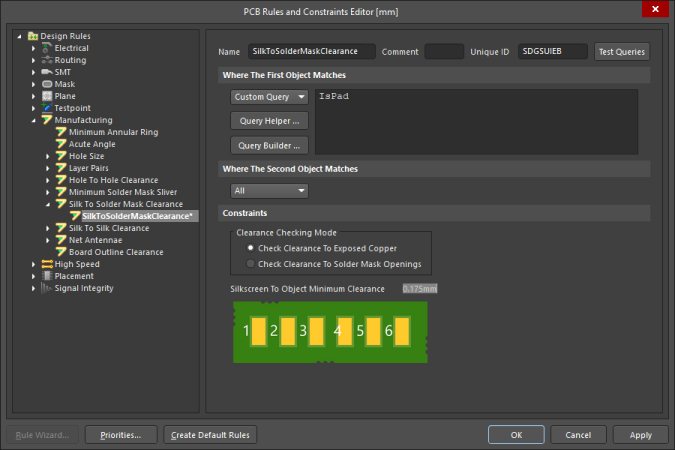Screen dimensions: 675x450
Task: Click the Silk To Solder Mask Clearance icon
Action: click(61, 204)
